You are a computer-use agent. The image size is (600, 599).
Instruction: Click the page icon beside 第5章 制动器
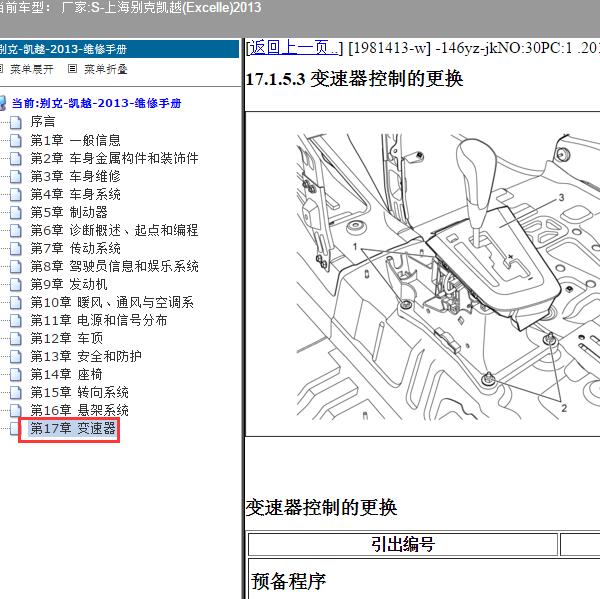coord(16,212)
